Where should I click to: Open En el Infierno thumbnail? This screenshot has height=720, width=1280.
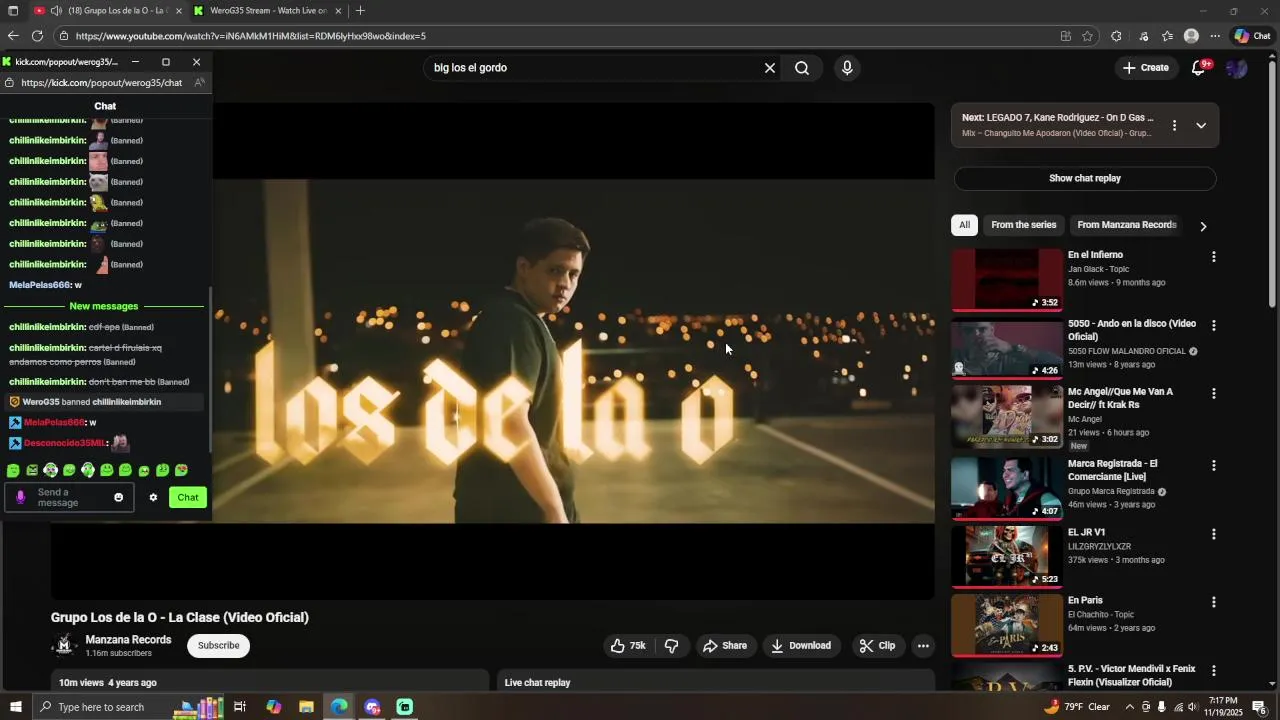coord(1006,280)
